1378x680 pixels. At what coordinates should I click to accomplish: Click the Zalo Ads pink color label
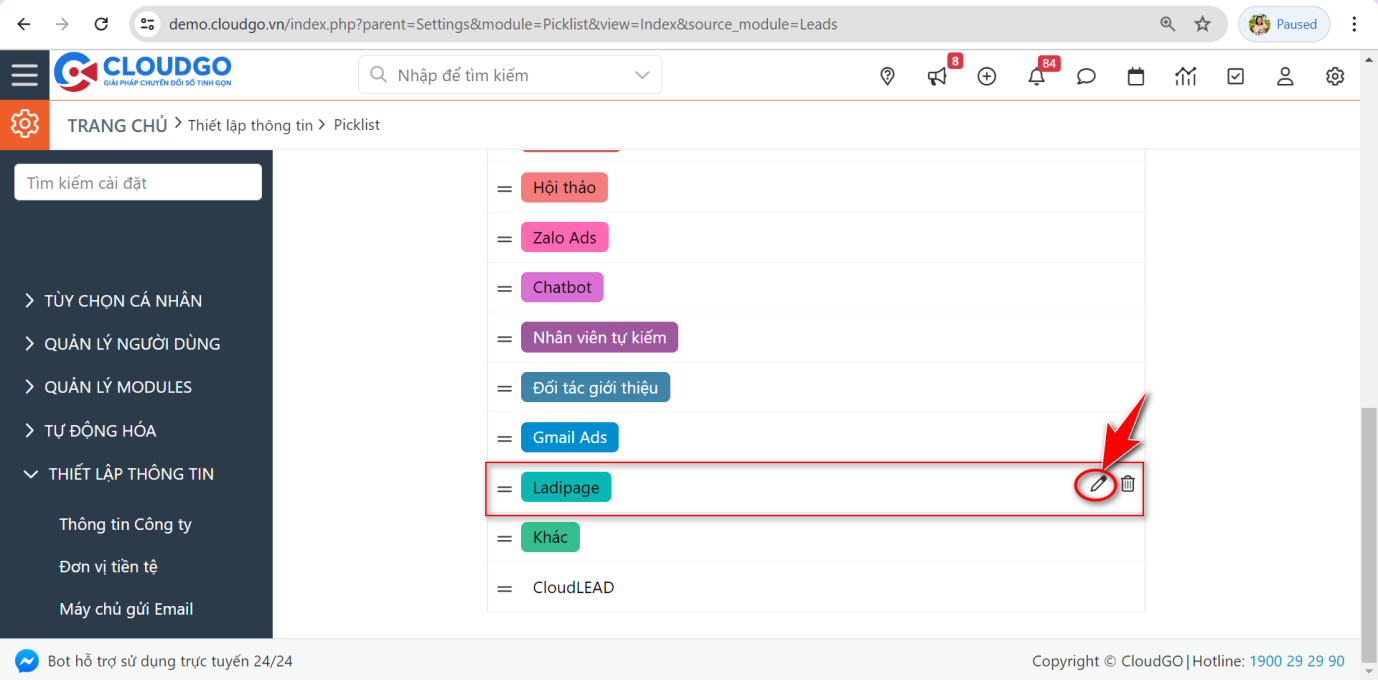click(564, 238)
